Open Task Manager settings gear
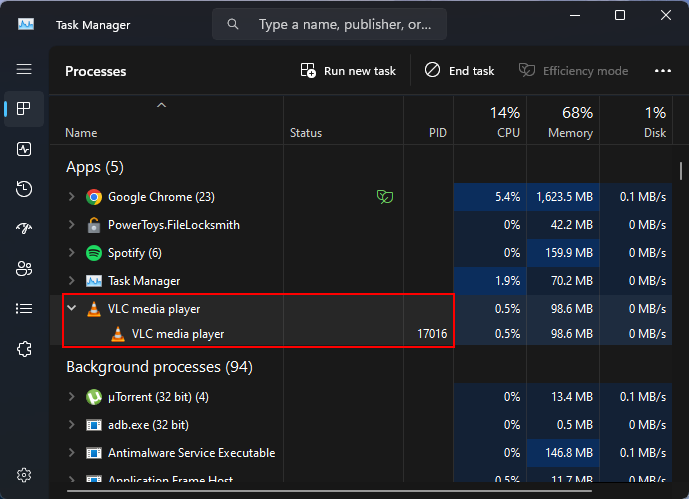 tap(24, 475)
